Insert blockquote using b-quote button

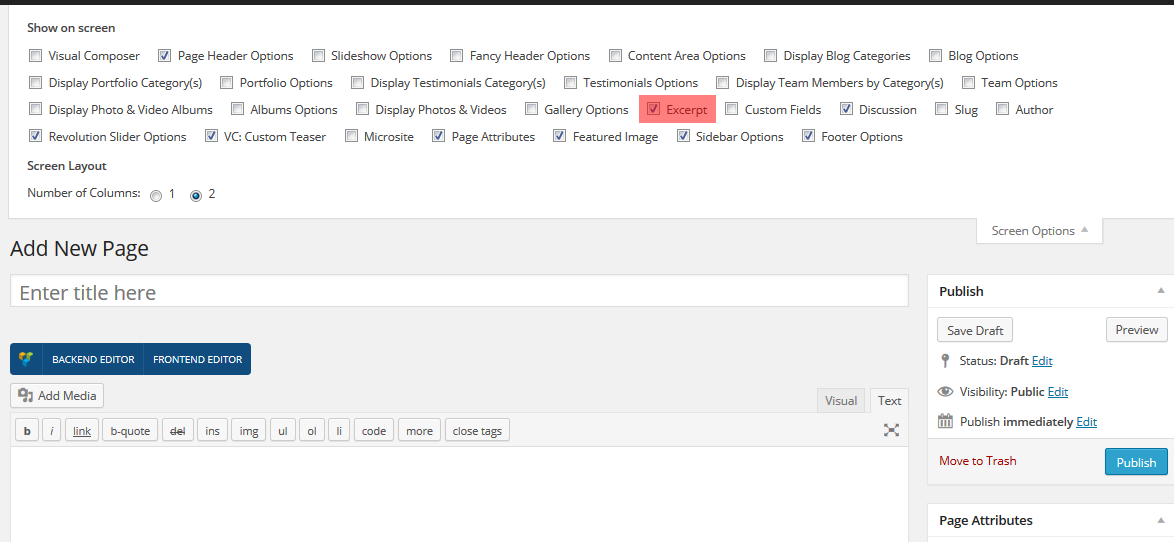tap(130, 431)
